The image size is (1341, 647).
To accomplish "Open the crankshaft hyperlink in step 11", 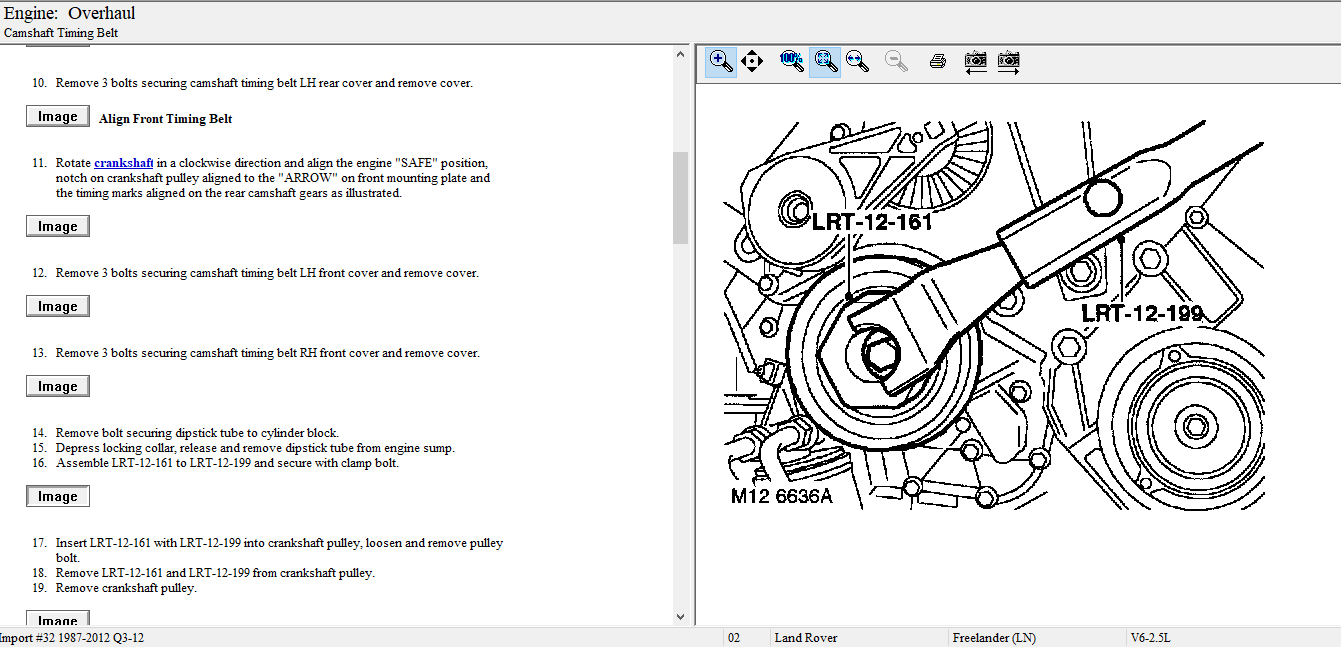I will pyautogui.click(x=123, y=163).
